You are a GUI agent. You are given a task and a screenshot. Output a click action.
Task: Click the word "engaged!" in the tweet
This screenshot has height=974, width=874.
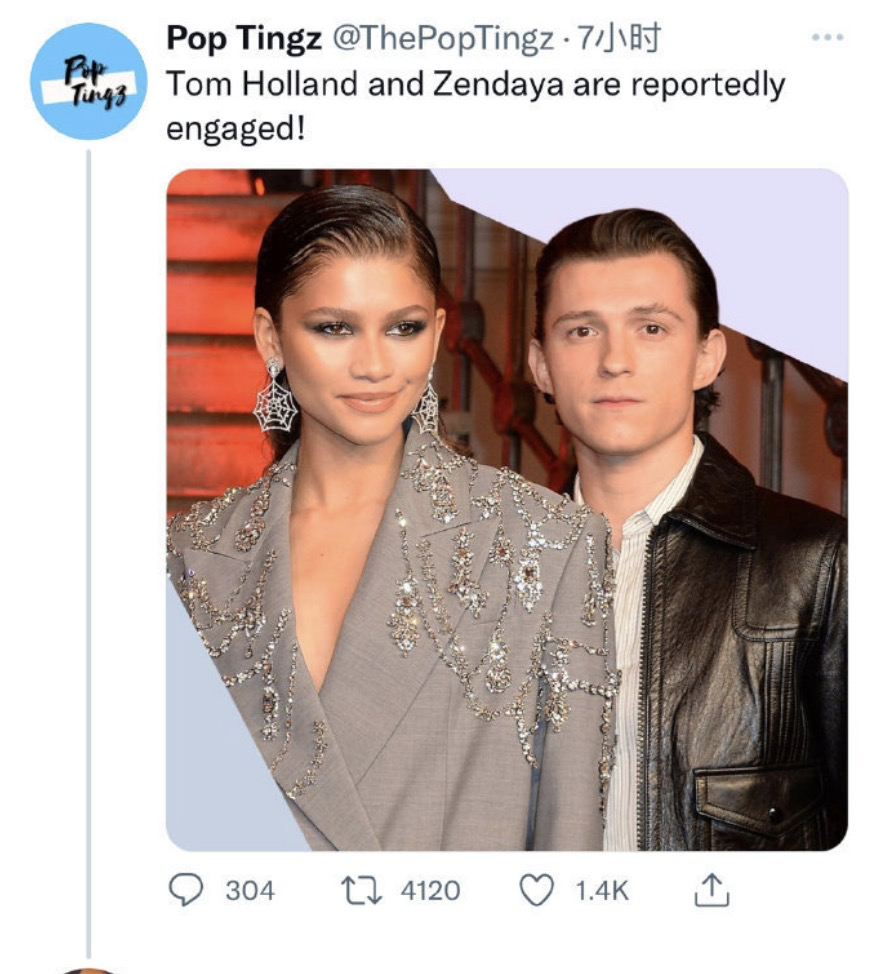pyautogui.click(x=235, y=130)
